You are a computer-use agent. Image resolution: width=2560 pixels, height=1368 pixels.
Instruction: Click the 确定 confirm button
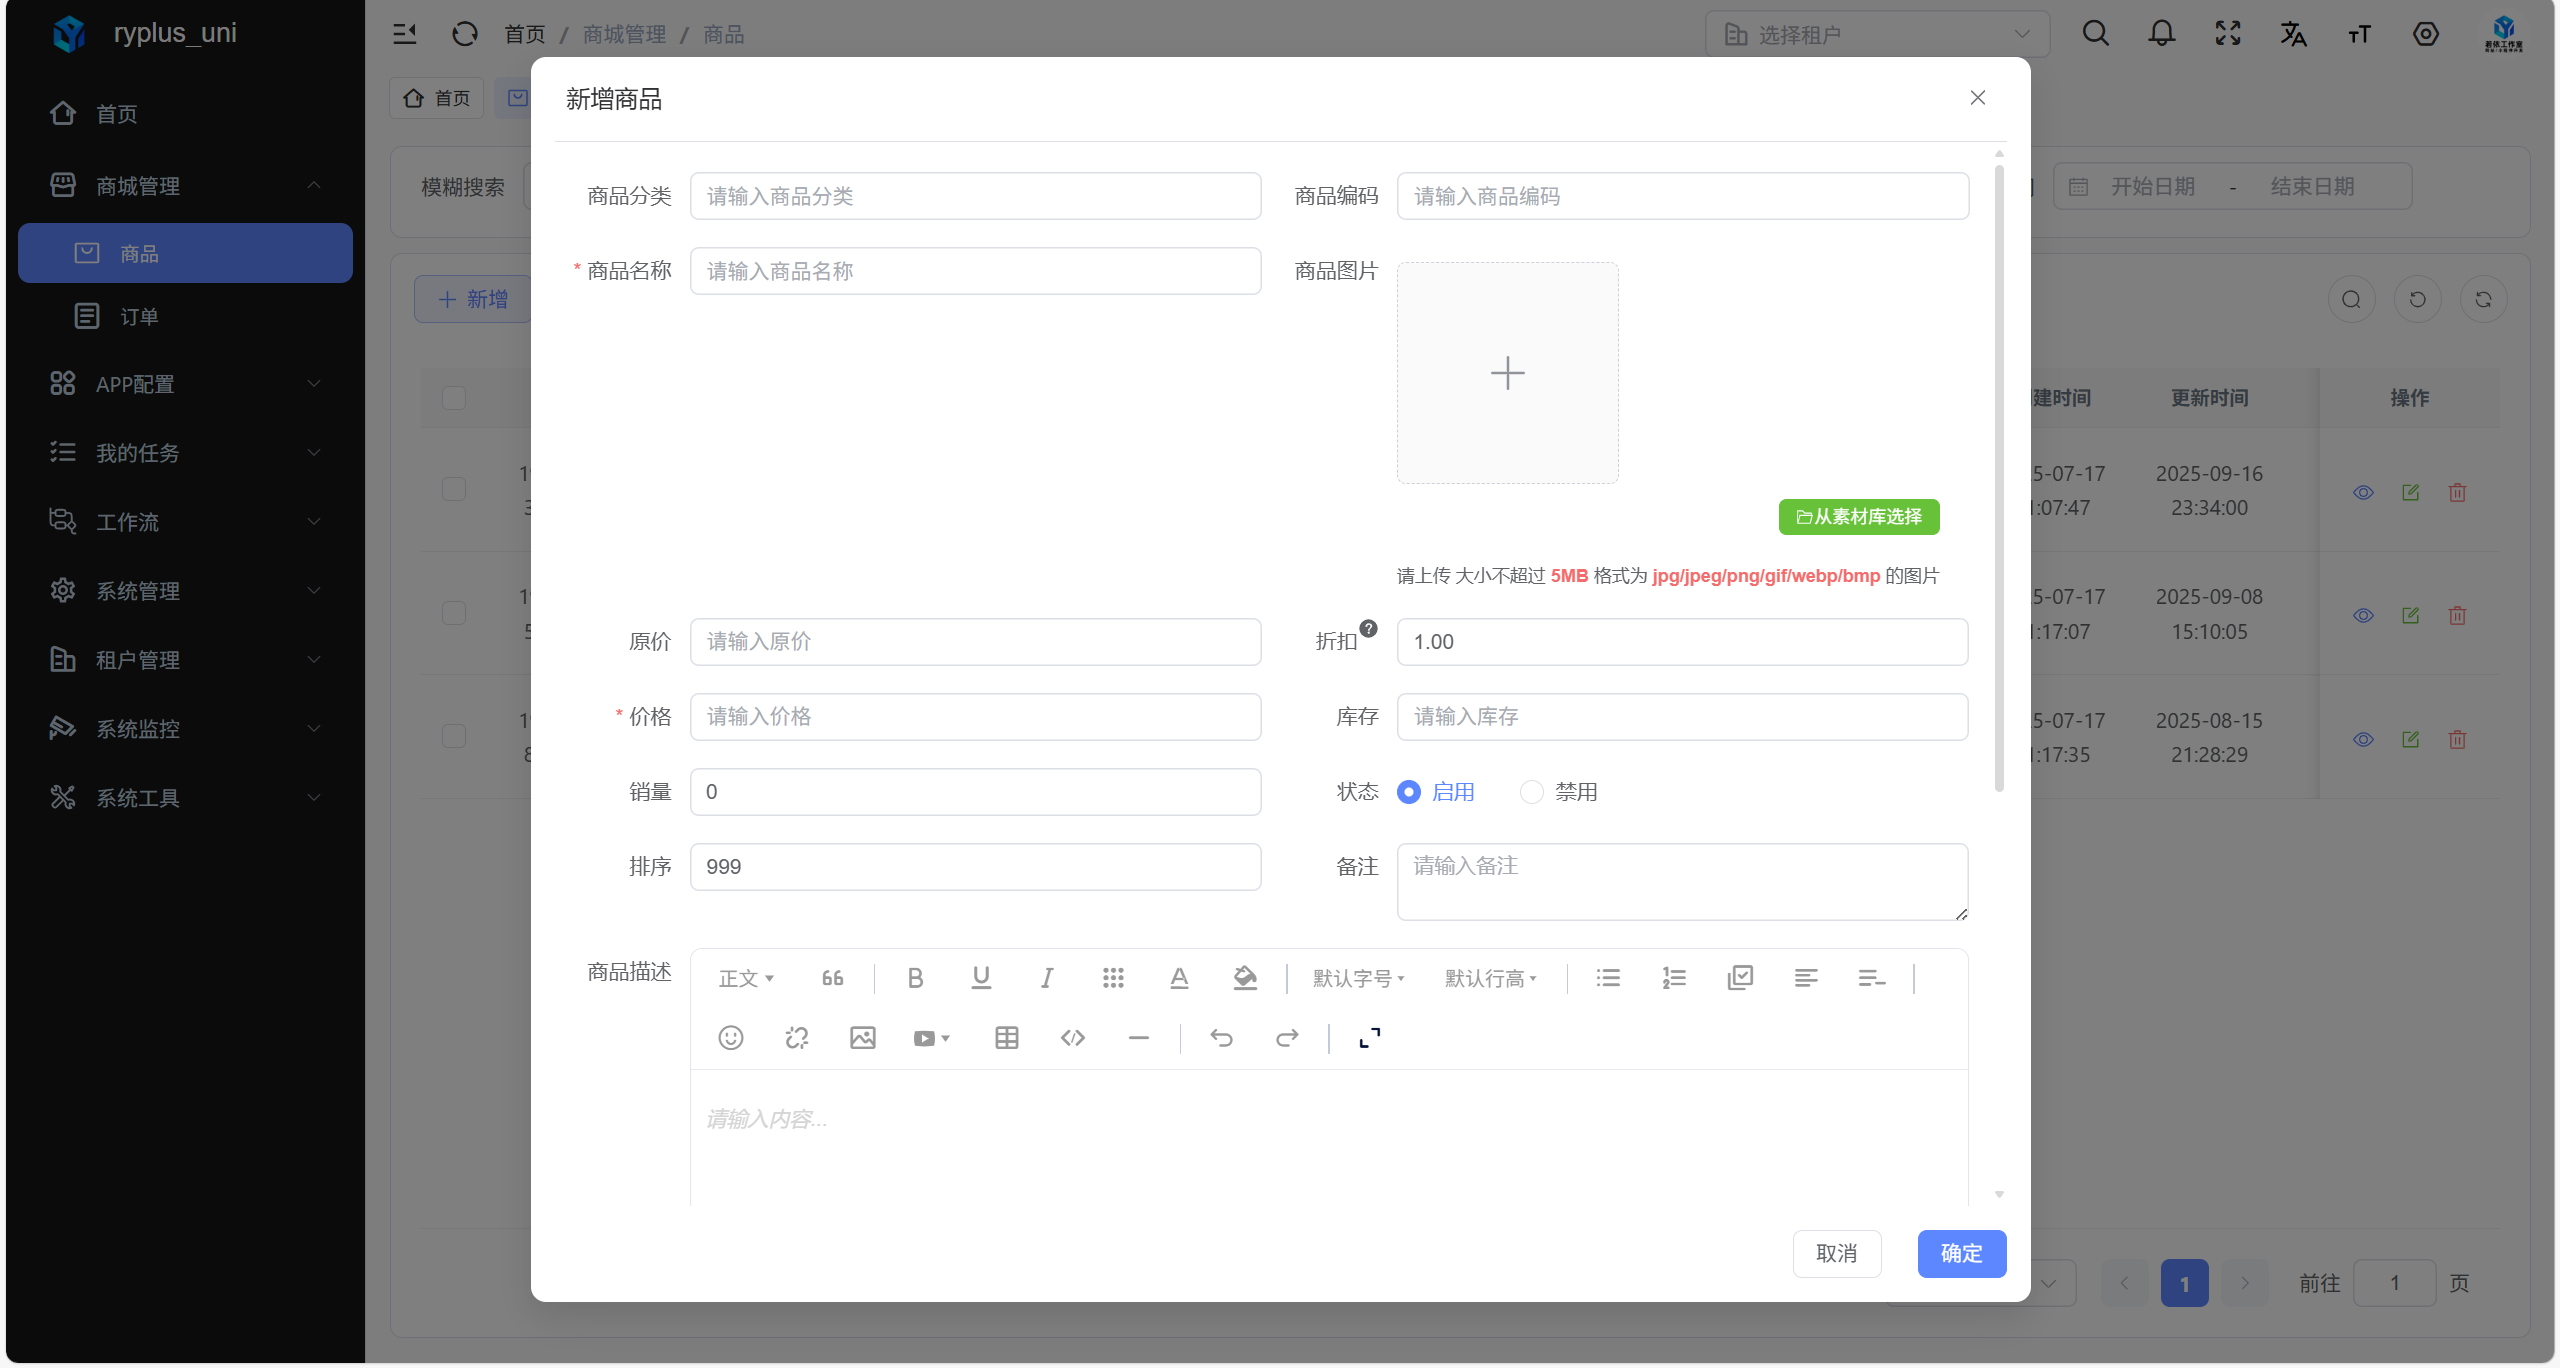pos(1961,1254)
